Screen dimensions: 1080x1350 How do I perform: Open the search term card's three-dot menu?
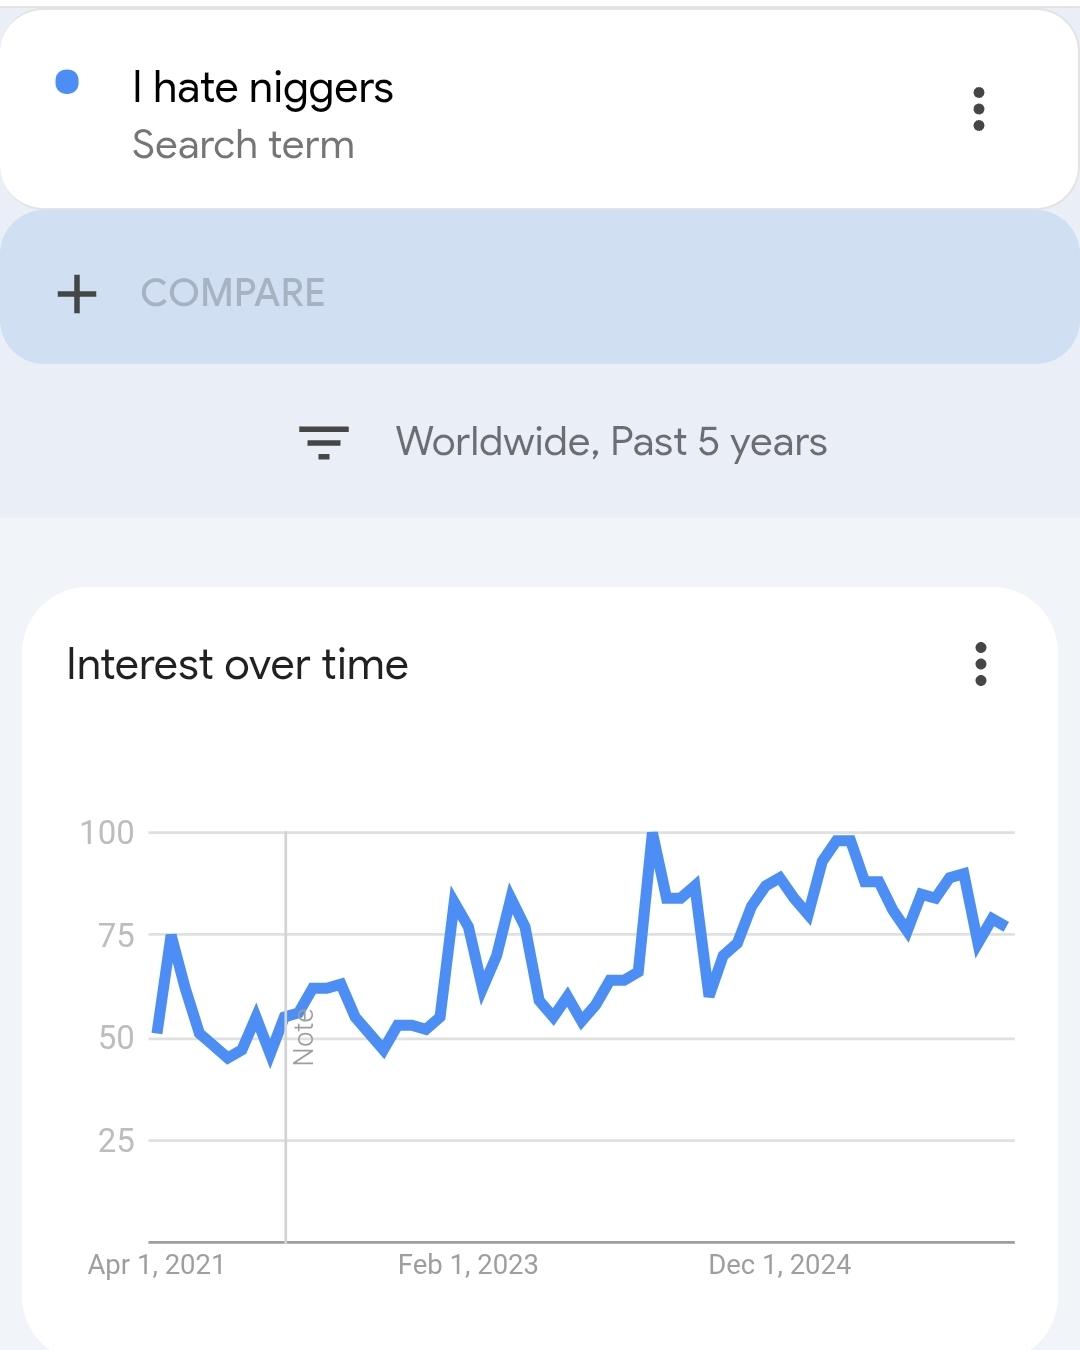coord(979,109)
